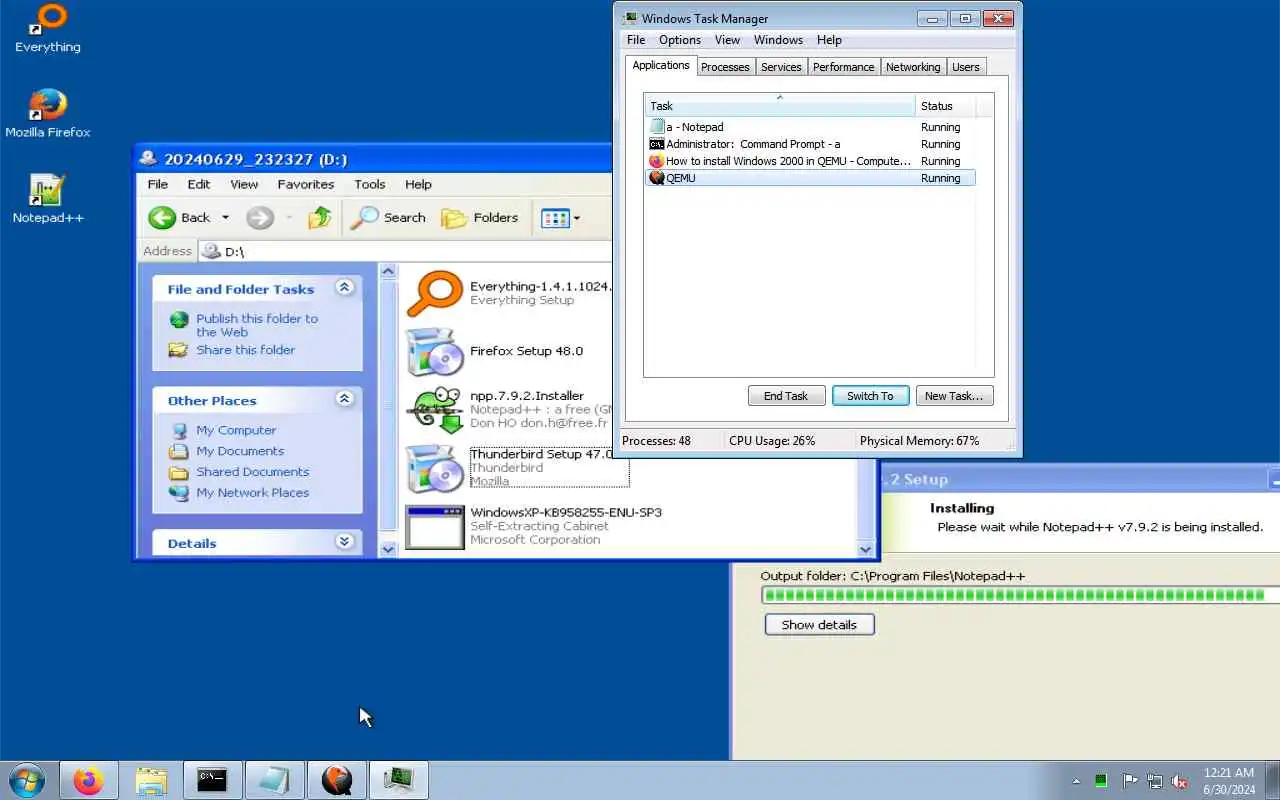
Task: Switch to the Processes tab
Action: click(x=725, y=67)
